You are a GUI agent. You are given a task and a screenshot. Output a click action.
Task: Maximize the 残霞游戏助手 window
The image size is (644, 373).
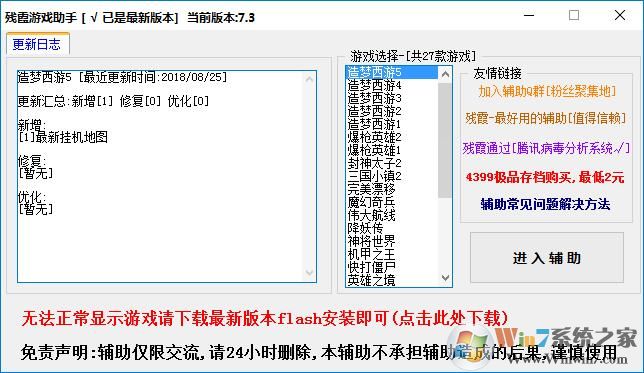pos(574,16)
